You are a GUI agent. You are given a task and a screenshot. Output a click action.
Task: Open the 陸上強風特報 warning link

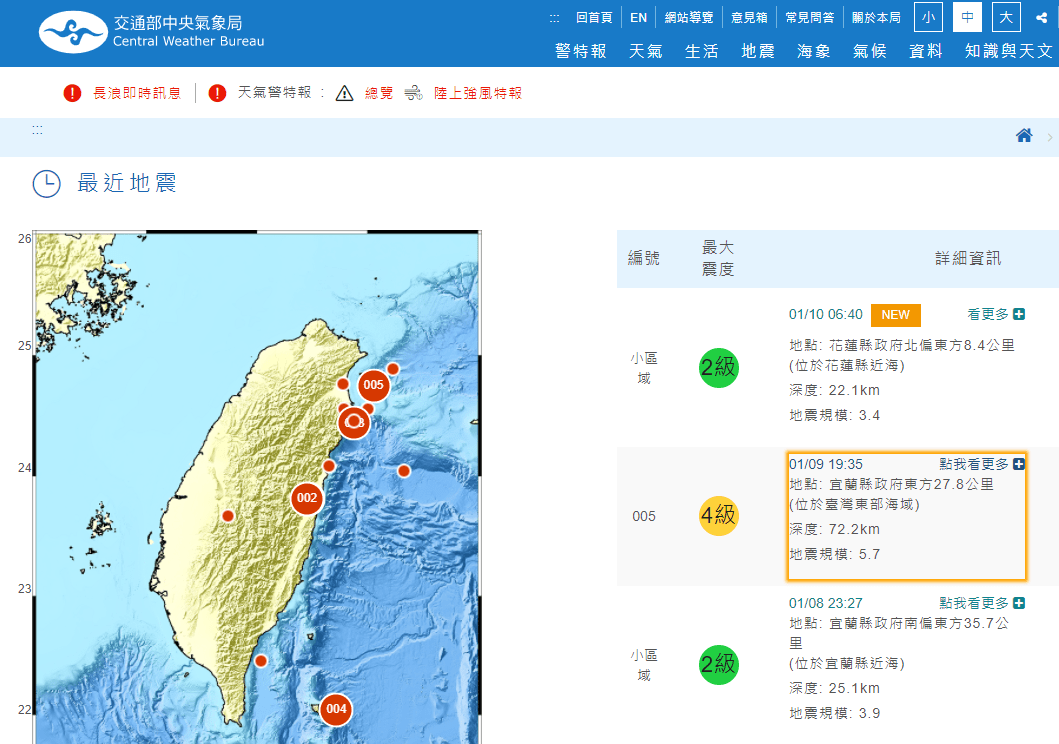pyautogui.click(x=478, y=93)
